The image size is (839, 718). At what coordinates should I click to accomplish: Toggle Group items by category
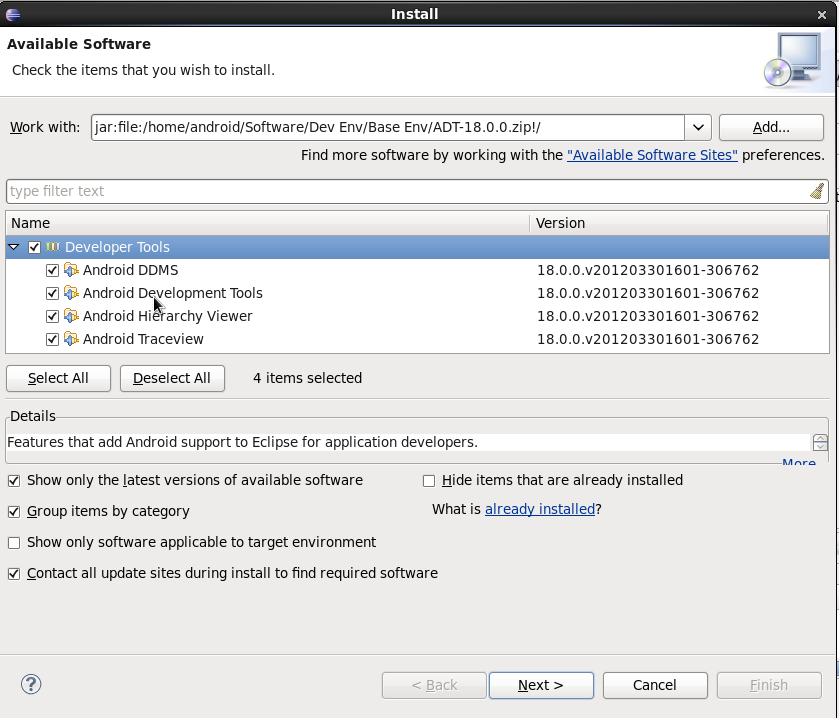(x=14, y=511)
